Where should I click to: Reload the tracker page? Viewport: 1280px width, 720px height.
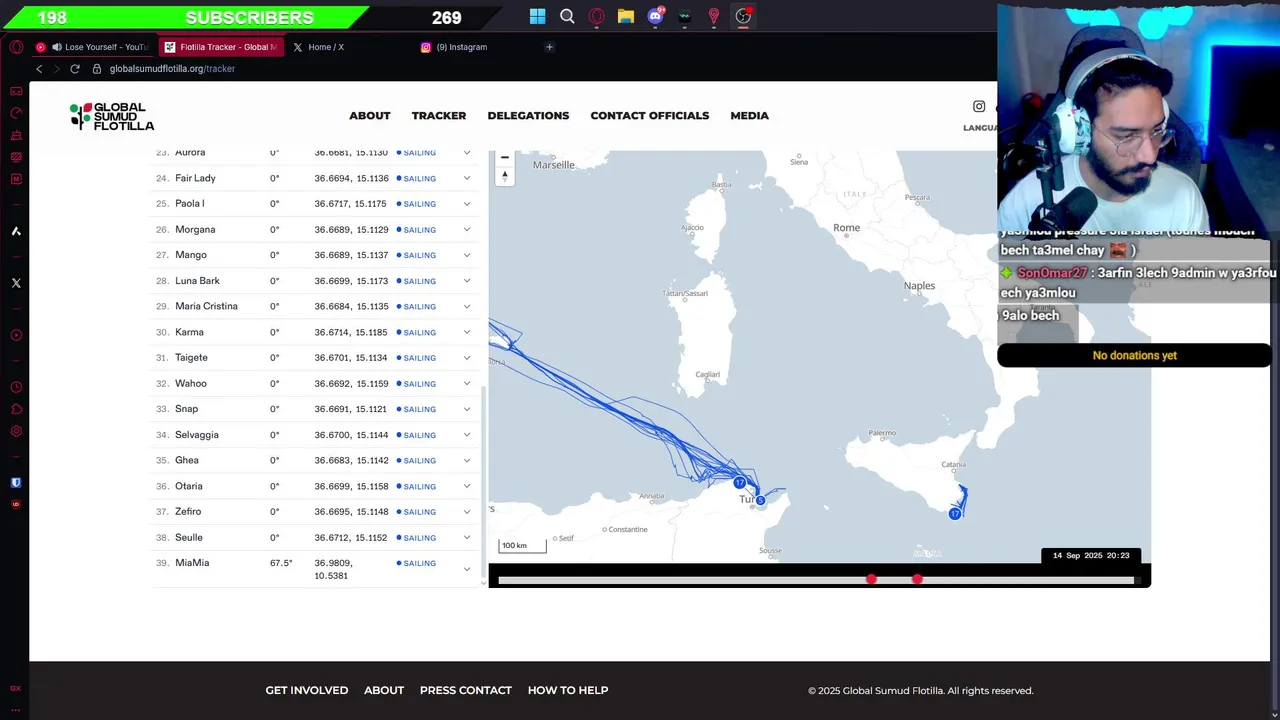75,69
